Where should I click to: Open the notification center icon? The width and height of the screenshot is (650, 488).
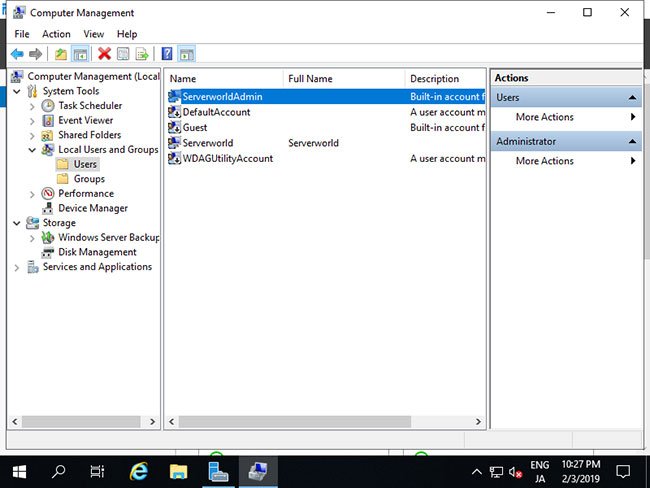point(623,471)
